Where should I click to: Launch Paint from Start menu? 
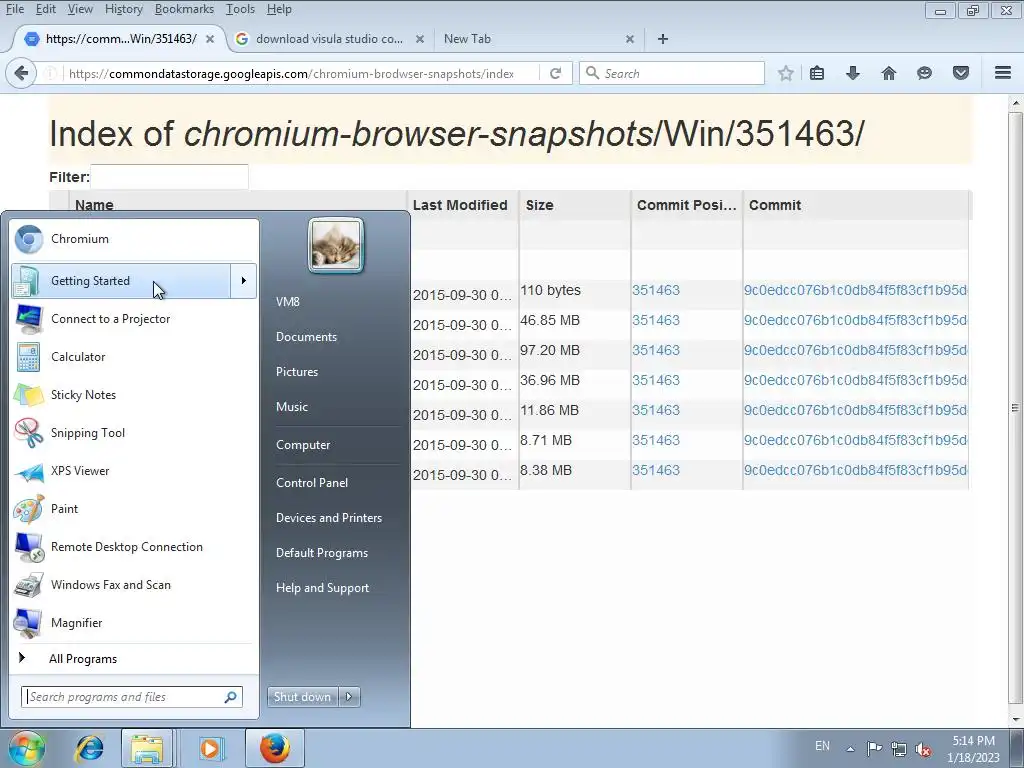(134, 509)
